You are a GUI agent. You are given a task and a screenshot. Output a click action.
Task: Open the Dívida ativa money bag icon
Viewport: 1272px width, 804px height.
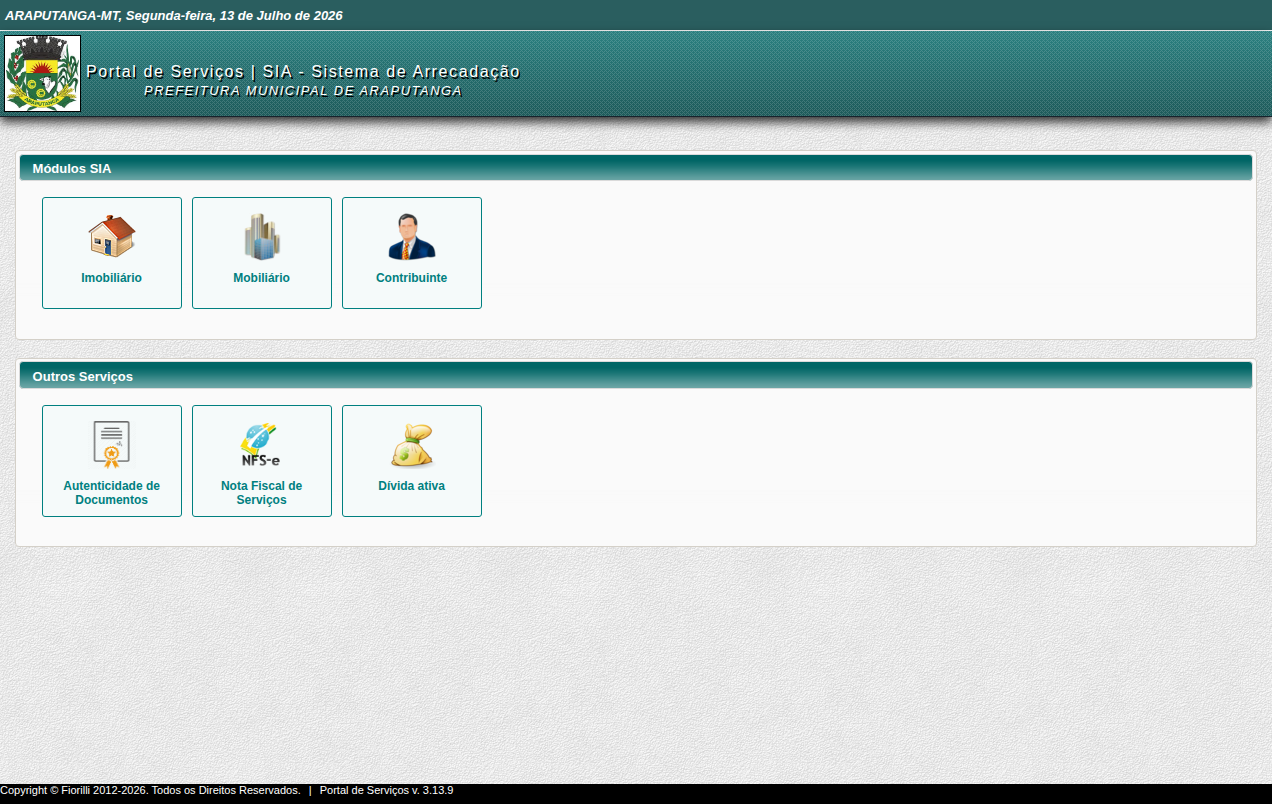coord(412,445)
